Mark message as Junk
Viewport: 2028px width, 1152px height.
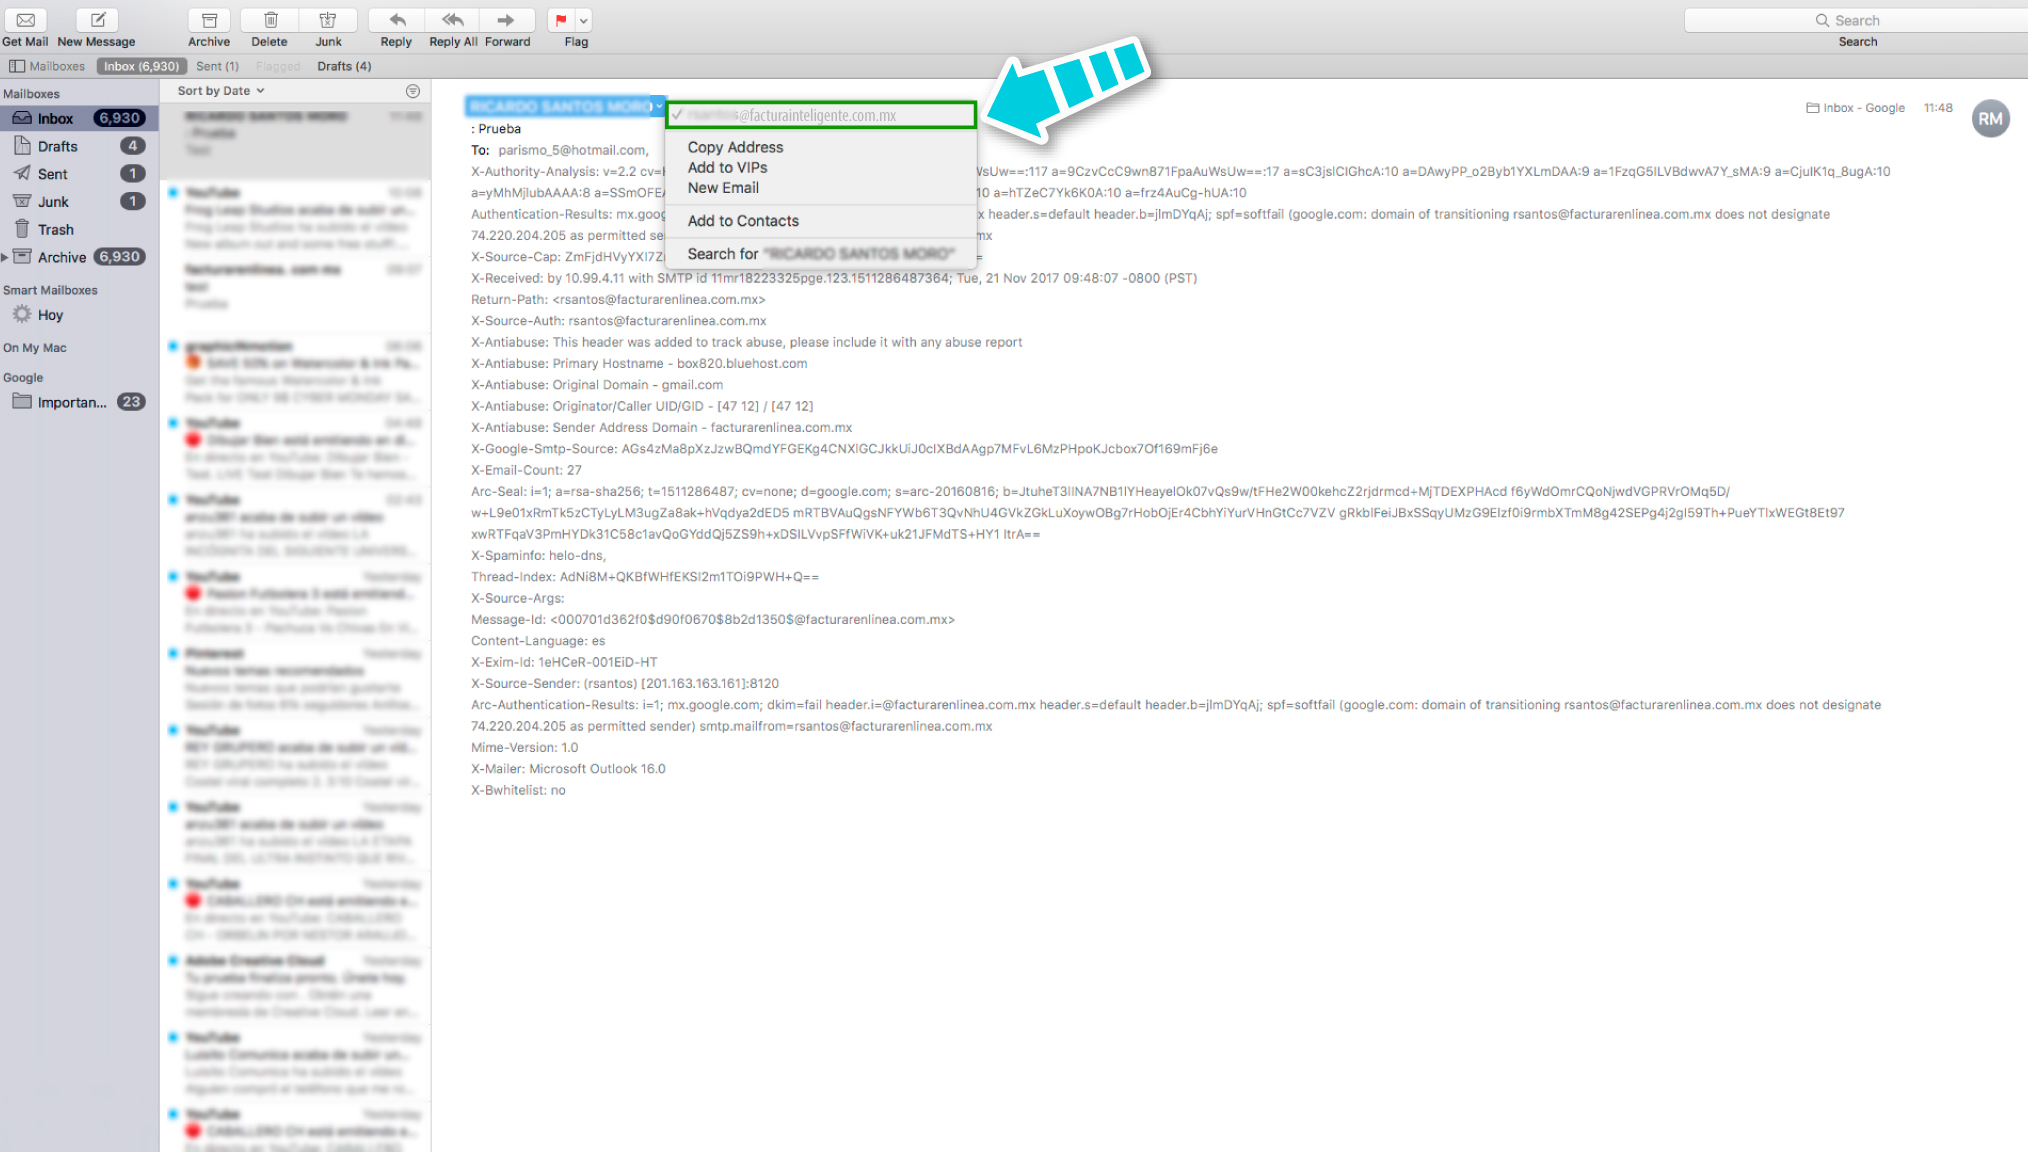tap(328, 20)
